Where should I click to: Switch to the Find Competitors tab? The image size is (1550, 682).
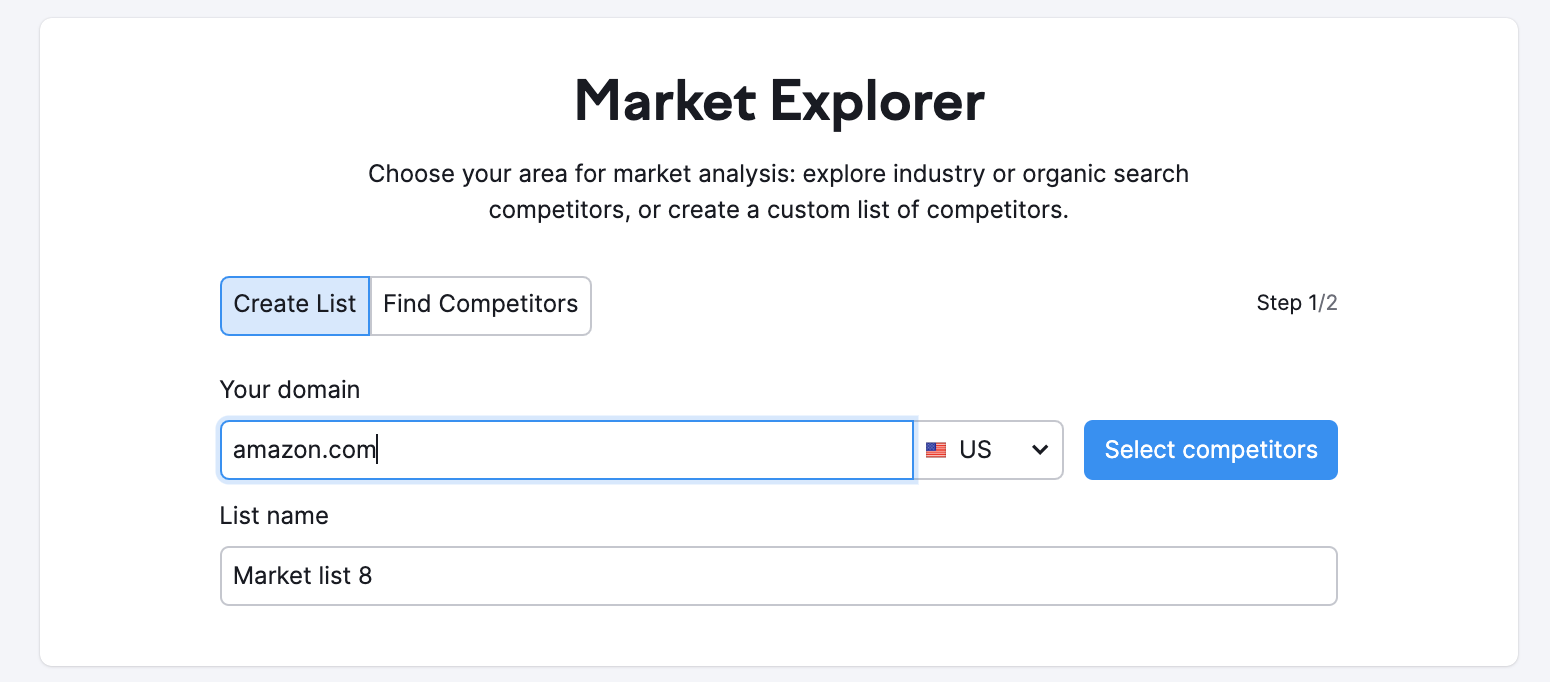pyautogui.click(x=481, y=304)
